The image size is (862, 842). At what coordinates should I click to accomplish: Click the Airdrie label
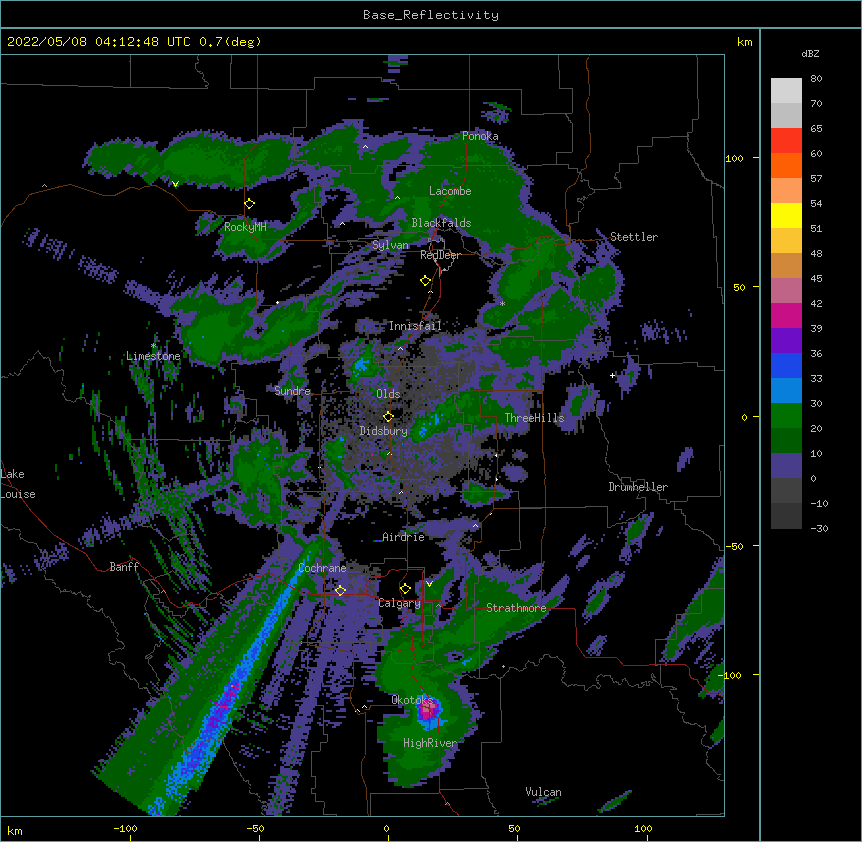click(404, 537)
